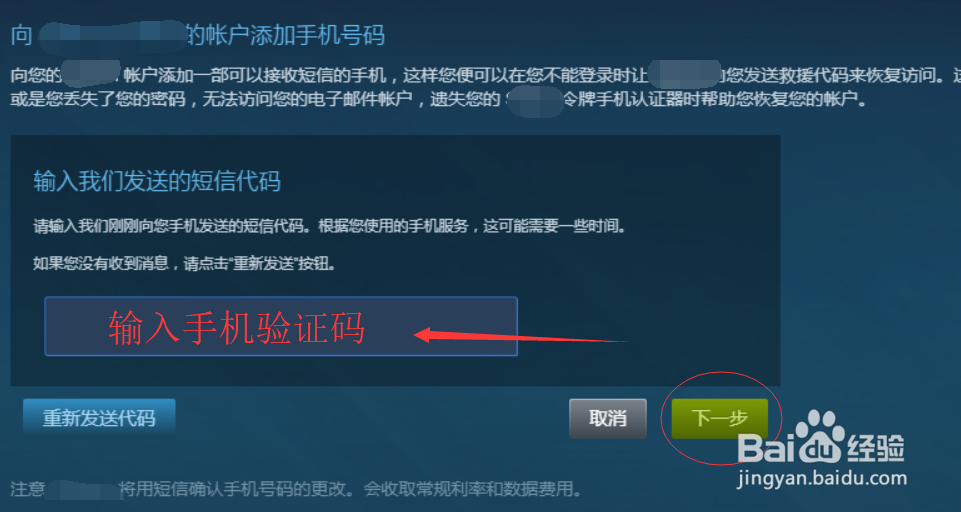Click the 请输入我们刚刚向您手机发送 instruction line

pyautogui.click(x=330, y=226)
